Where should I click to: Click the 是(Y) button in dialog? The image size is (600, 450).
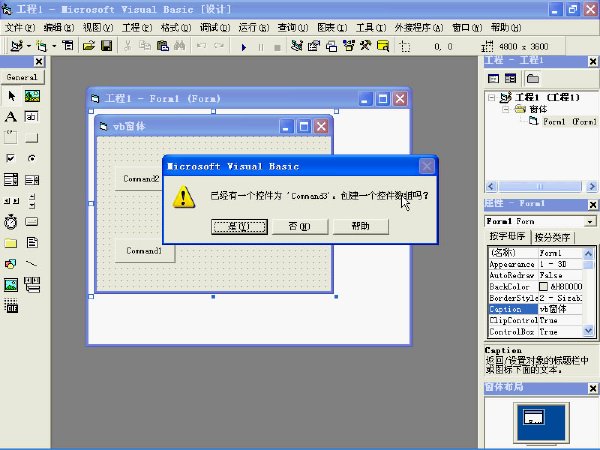[x=240, y=227]
